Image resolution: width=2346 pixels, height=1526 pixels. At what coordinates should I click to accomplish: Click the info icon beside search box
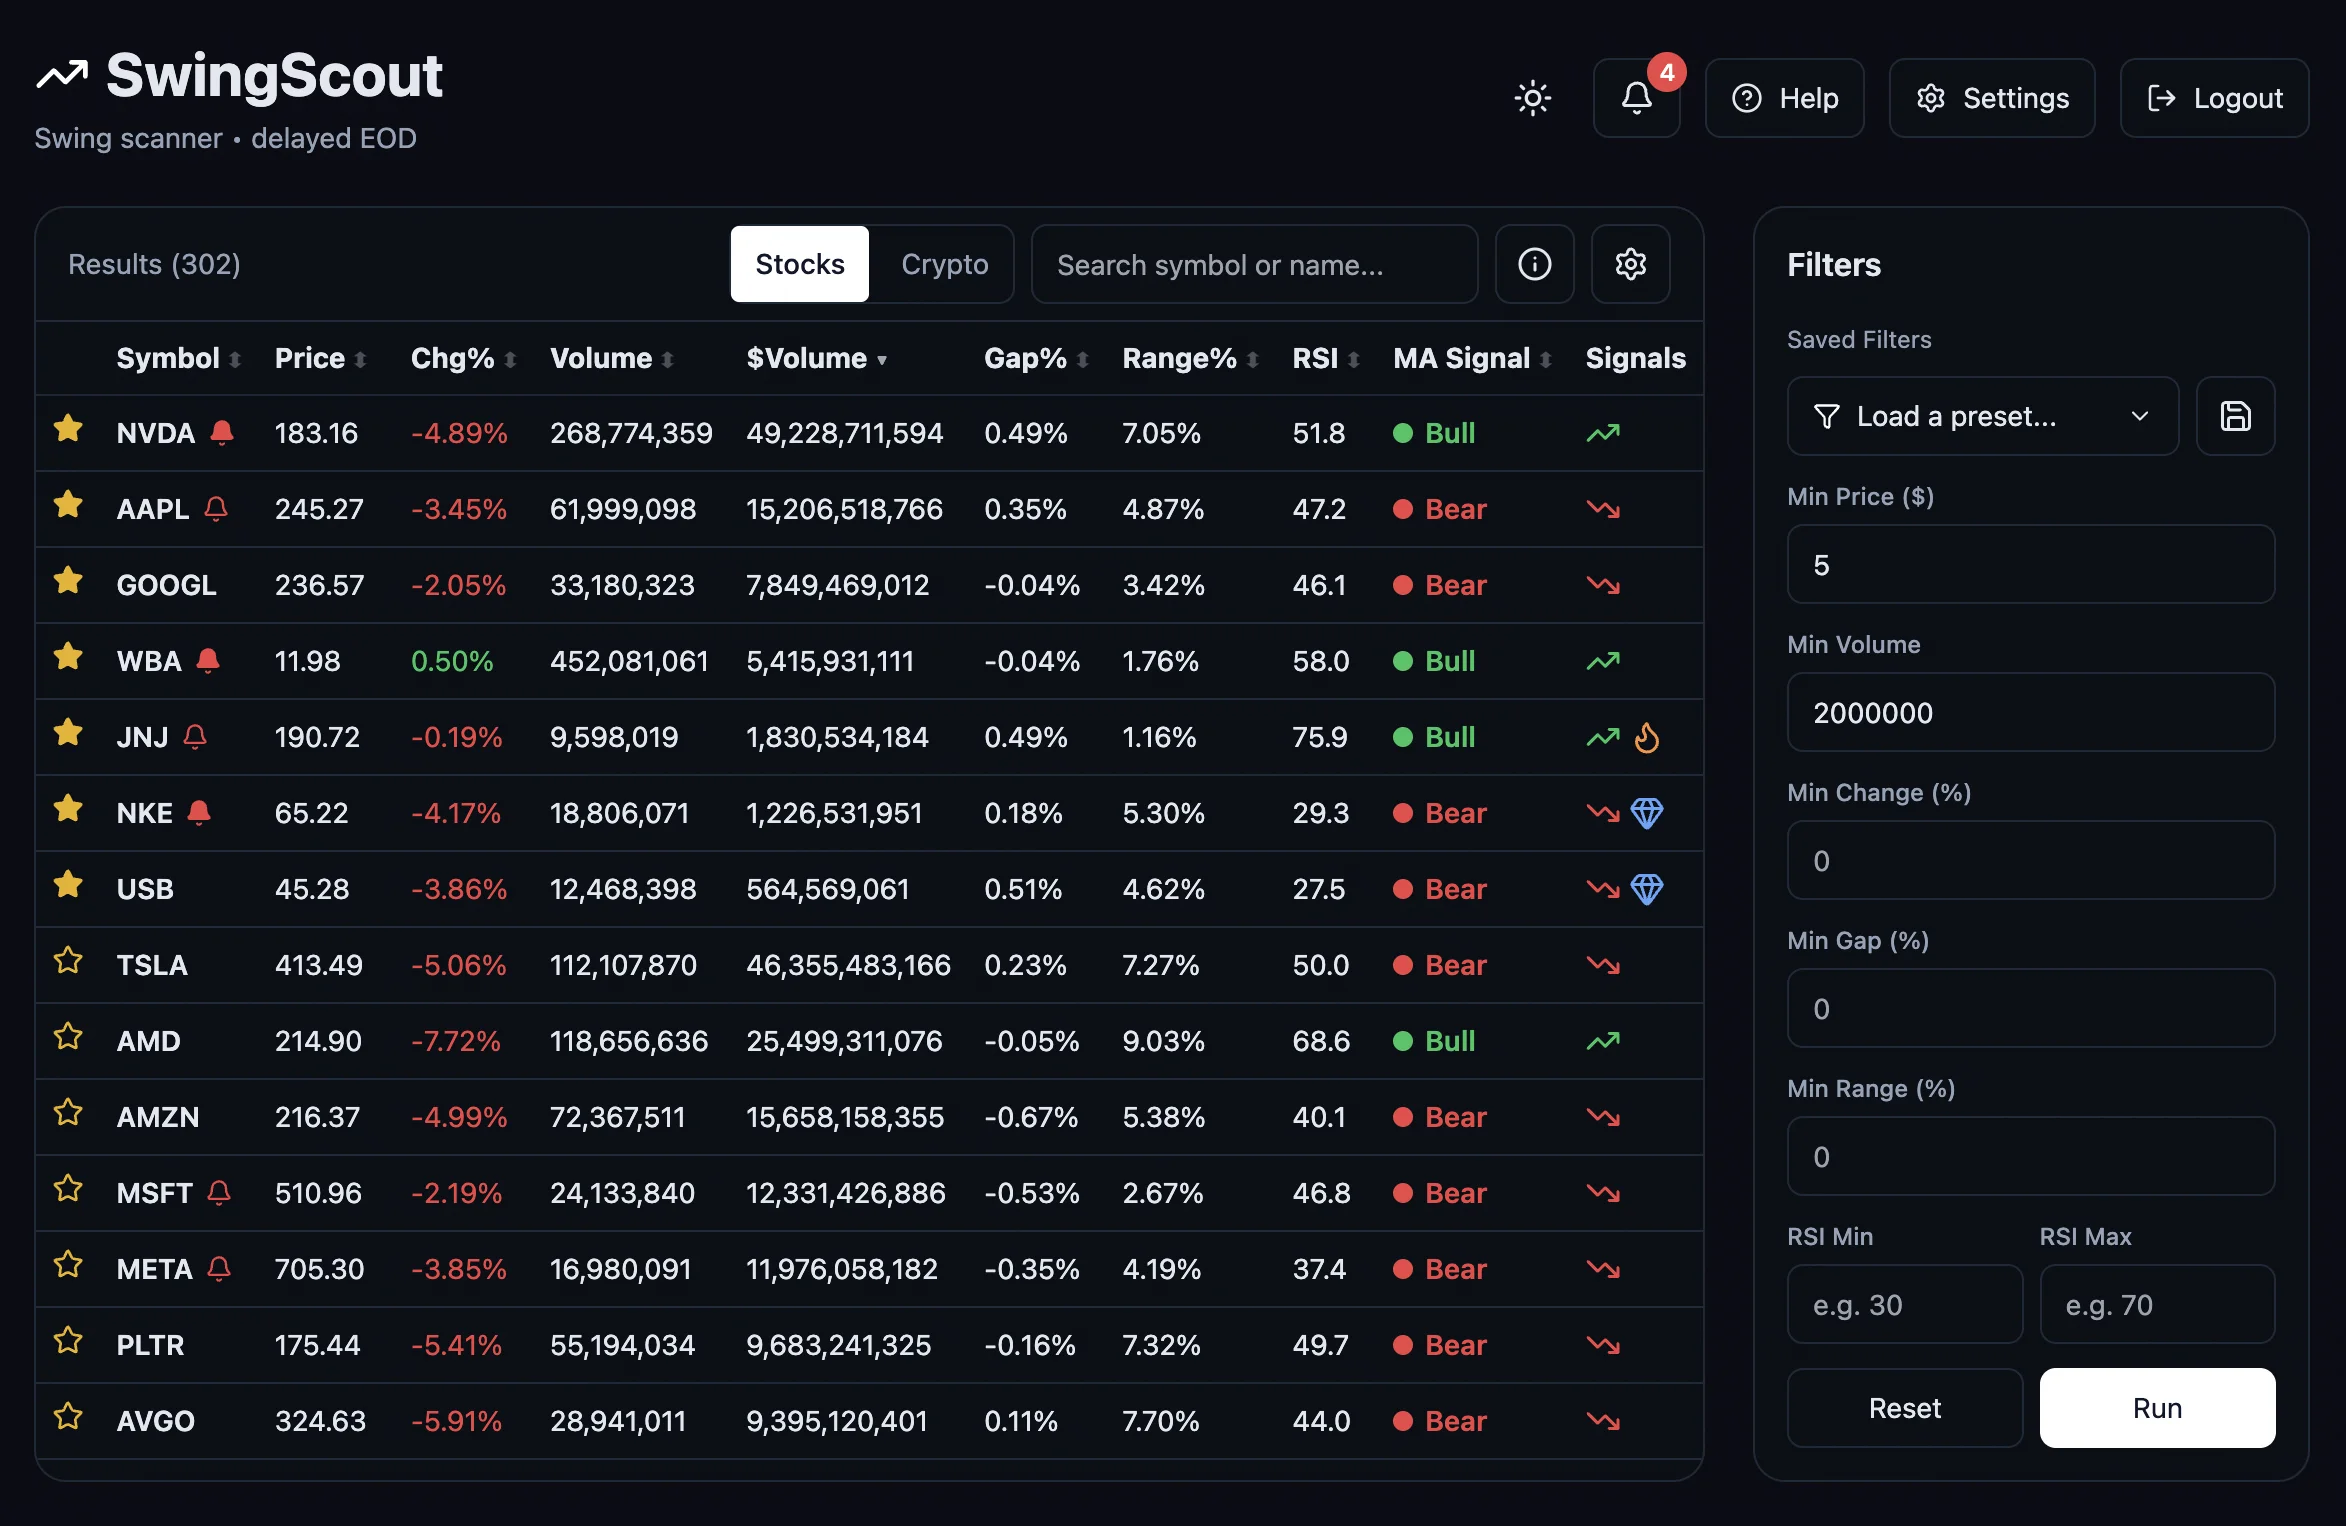(1534, 264)
